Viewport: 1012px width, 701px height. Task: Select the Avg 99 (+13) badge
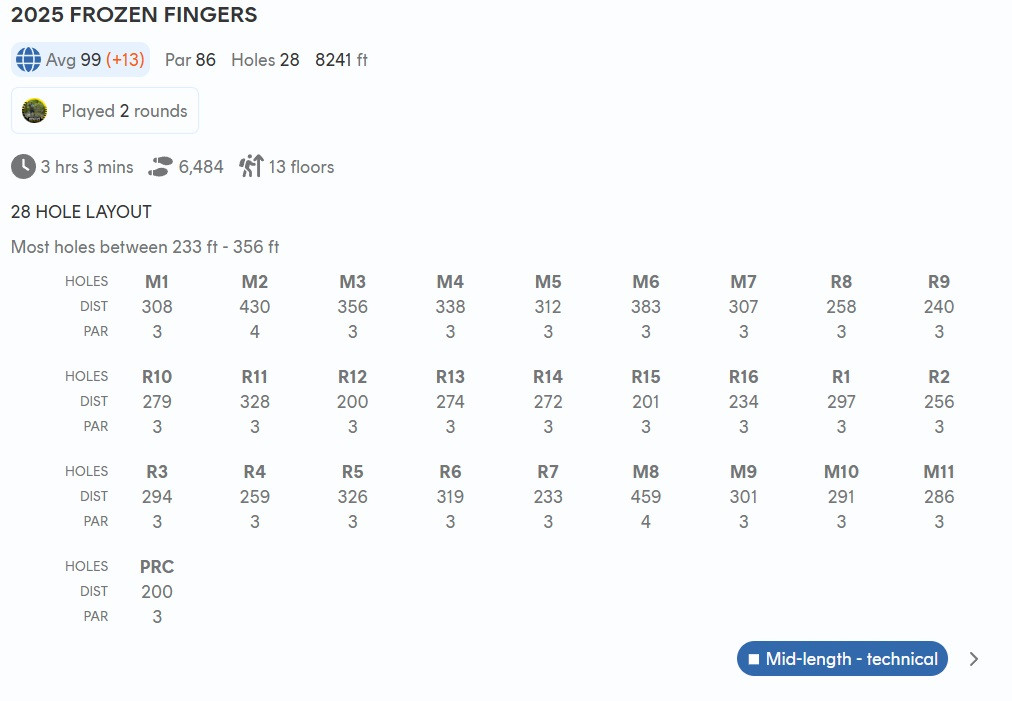pos(81,60)
